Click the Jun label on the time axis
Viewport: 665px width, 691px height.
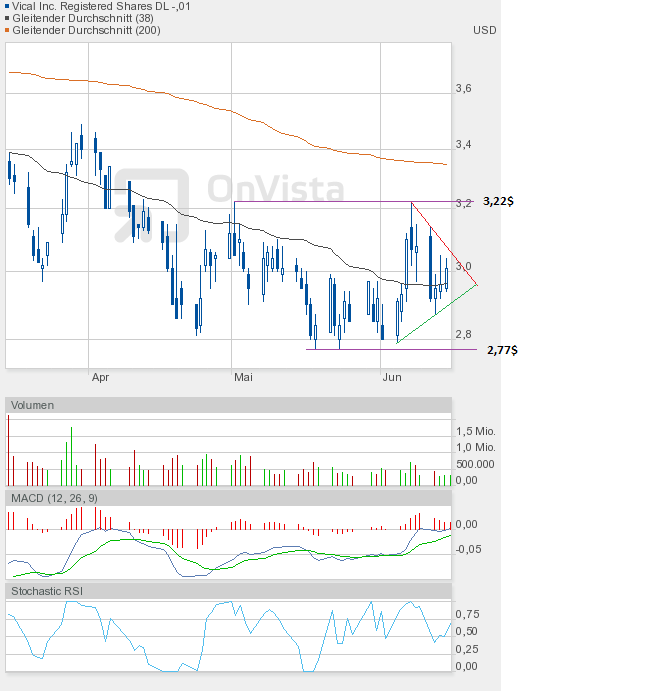[x=393, y=377]
